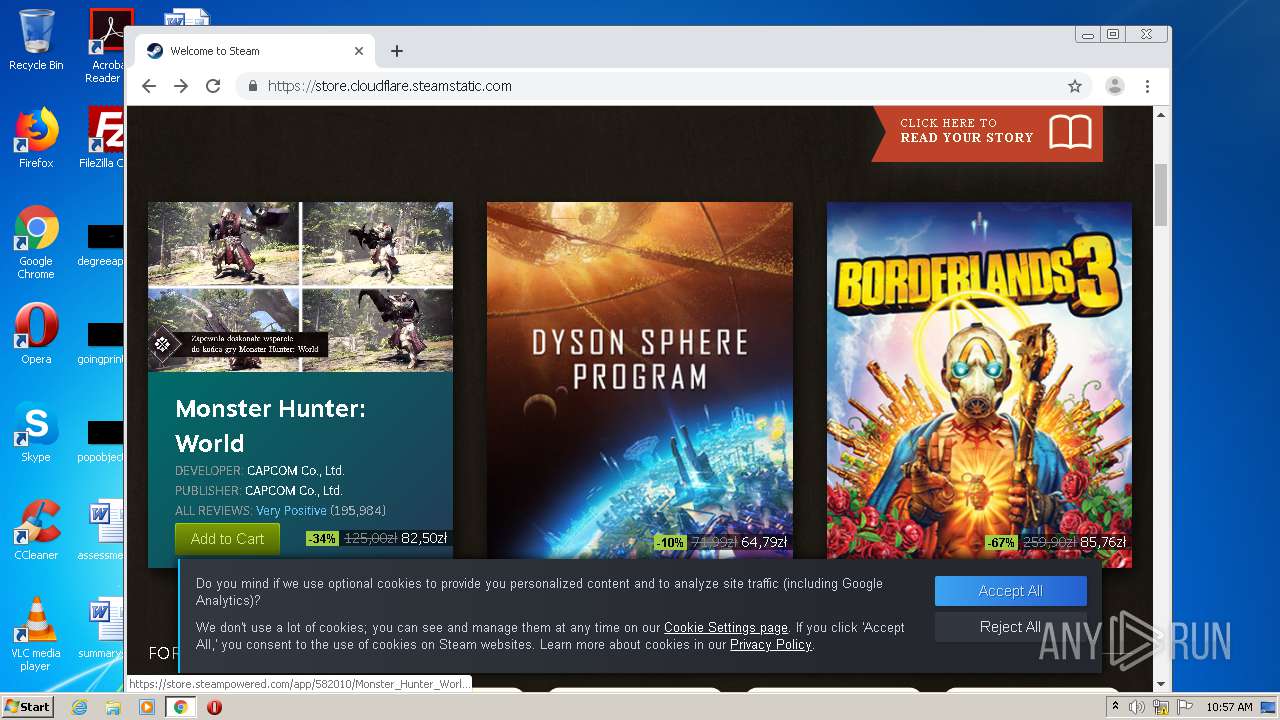Bookmark this page with the star icon
Image resolution: width=1280 pixels, height=720 pixels.
(1075, 86)
